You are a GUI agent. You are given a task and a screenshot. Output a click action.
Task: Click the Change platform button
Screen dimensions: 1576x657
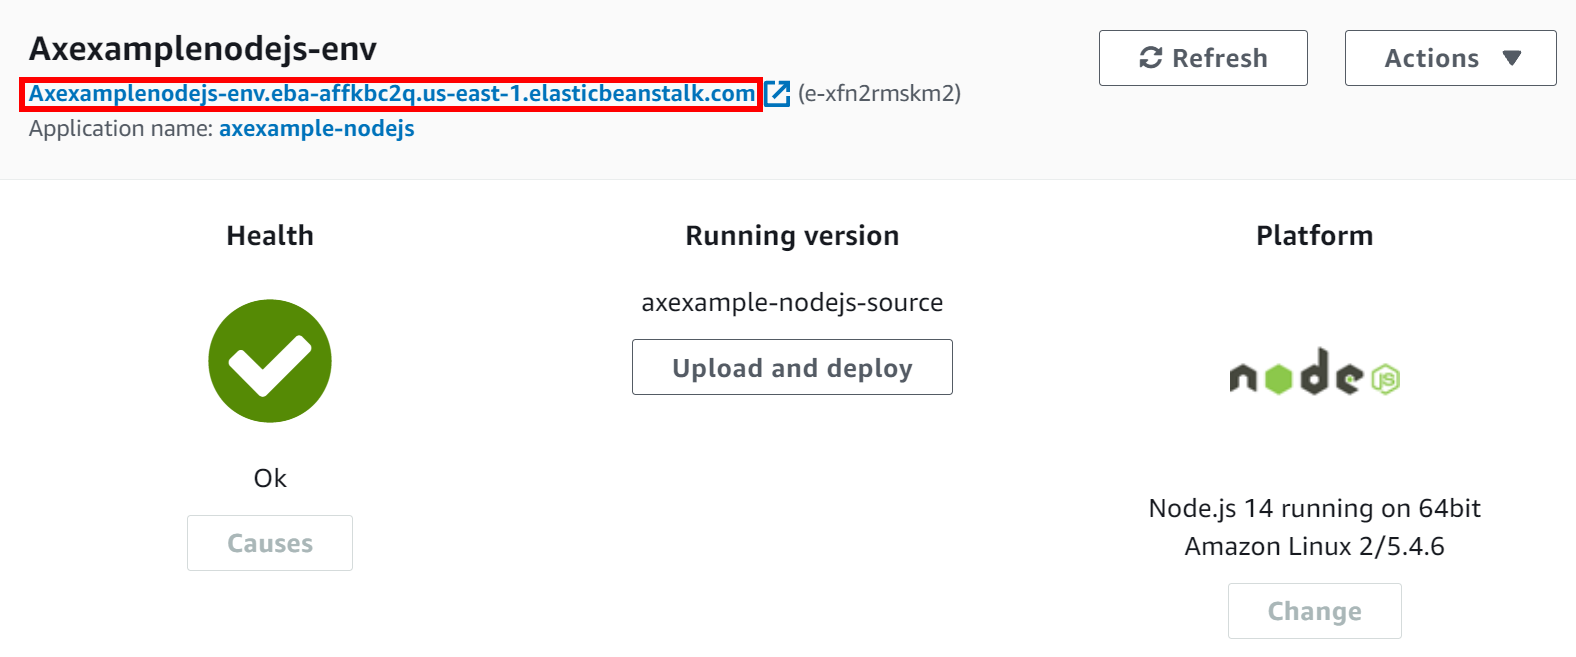tap(1314, 611)
